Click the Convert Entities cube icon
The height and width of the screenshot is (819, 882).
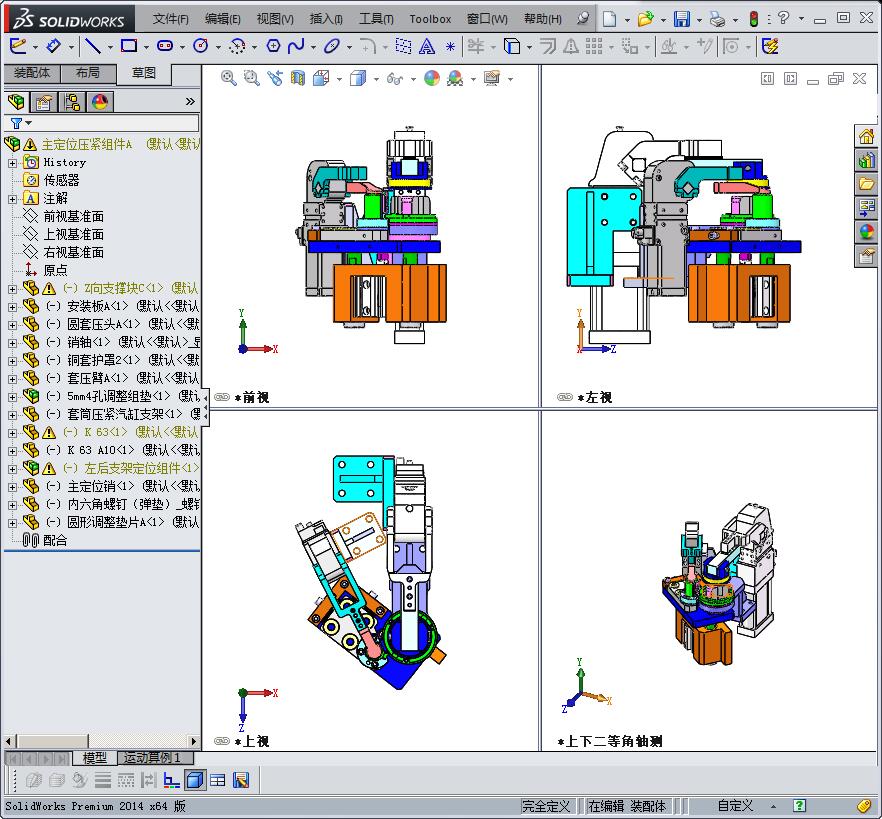click(x=512, y=46)
